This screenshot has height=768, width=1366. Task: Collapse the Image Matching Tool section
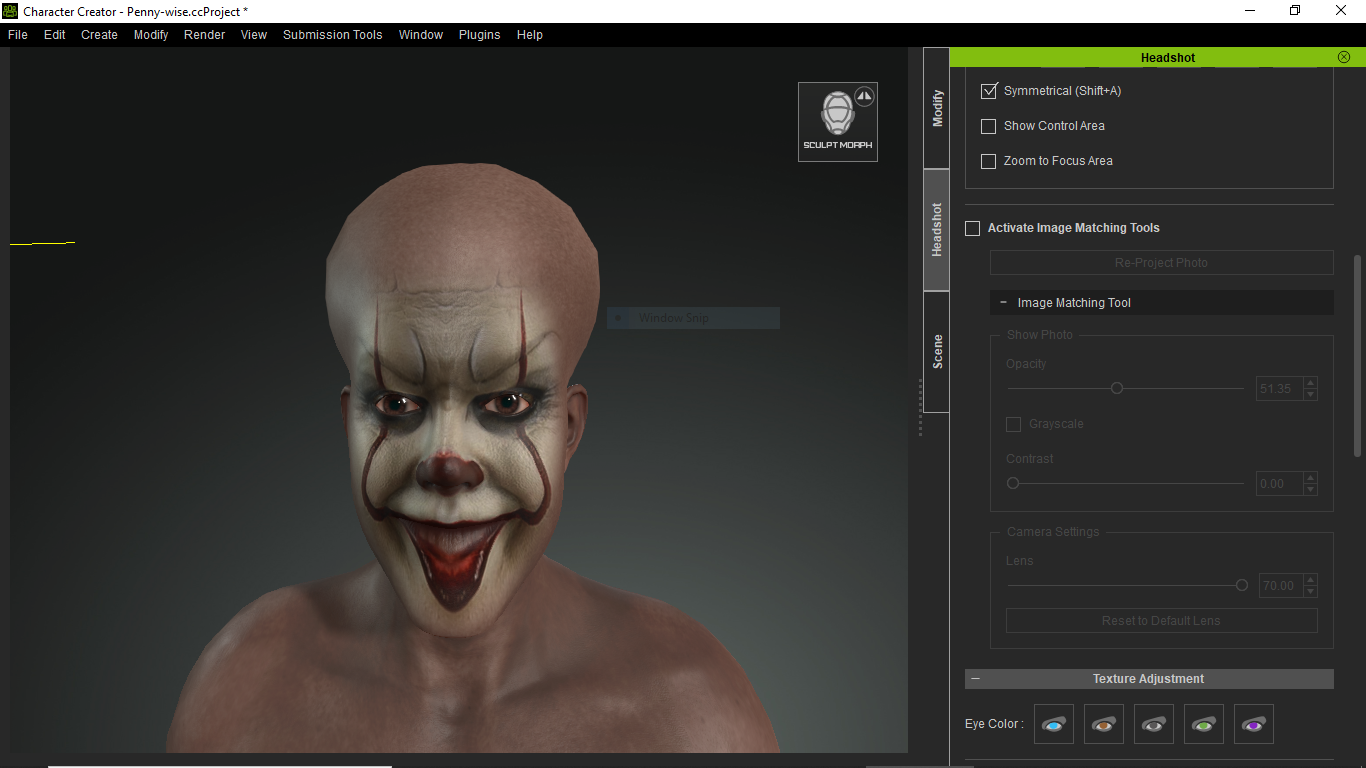point(1003,302)
